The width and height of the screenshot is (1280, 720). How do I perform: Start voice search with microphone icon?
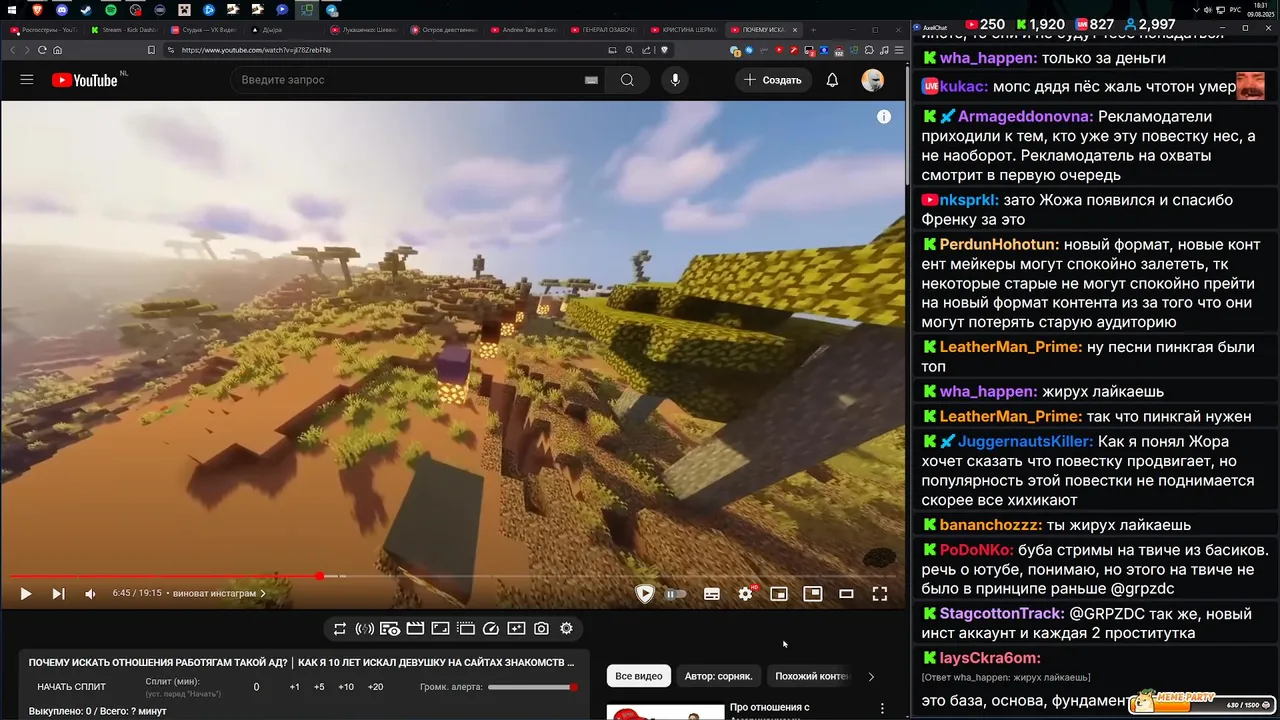(675, 80)
